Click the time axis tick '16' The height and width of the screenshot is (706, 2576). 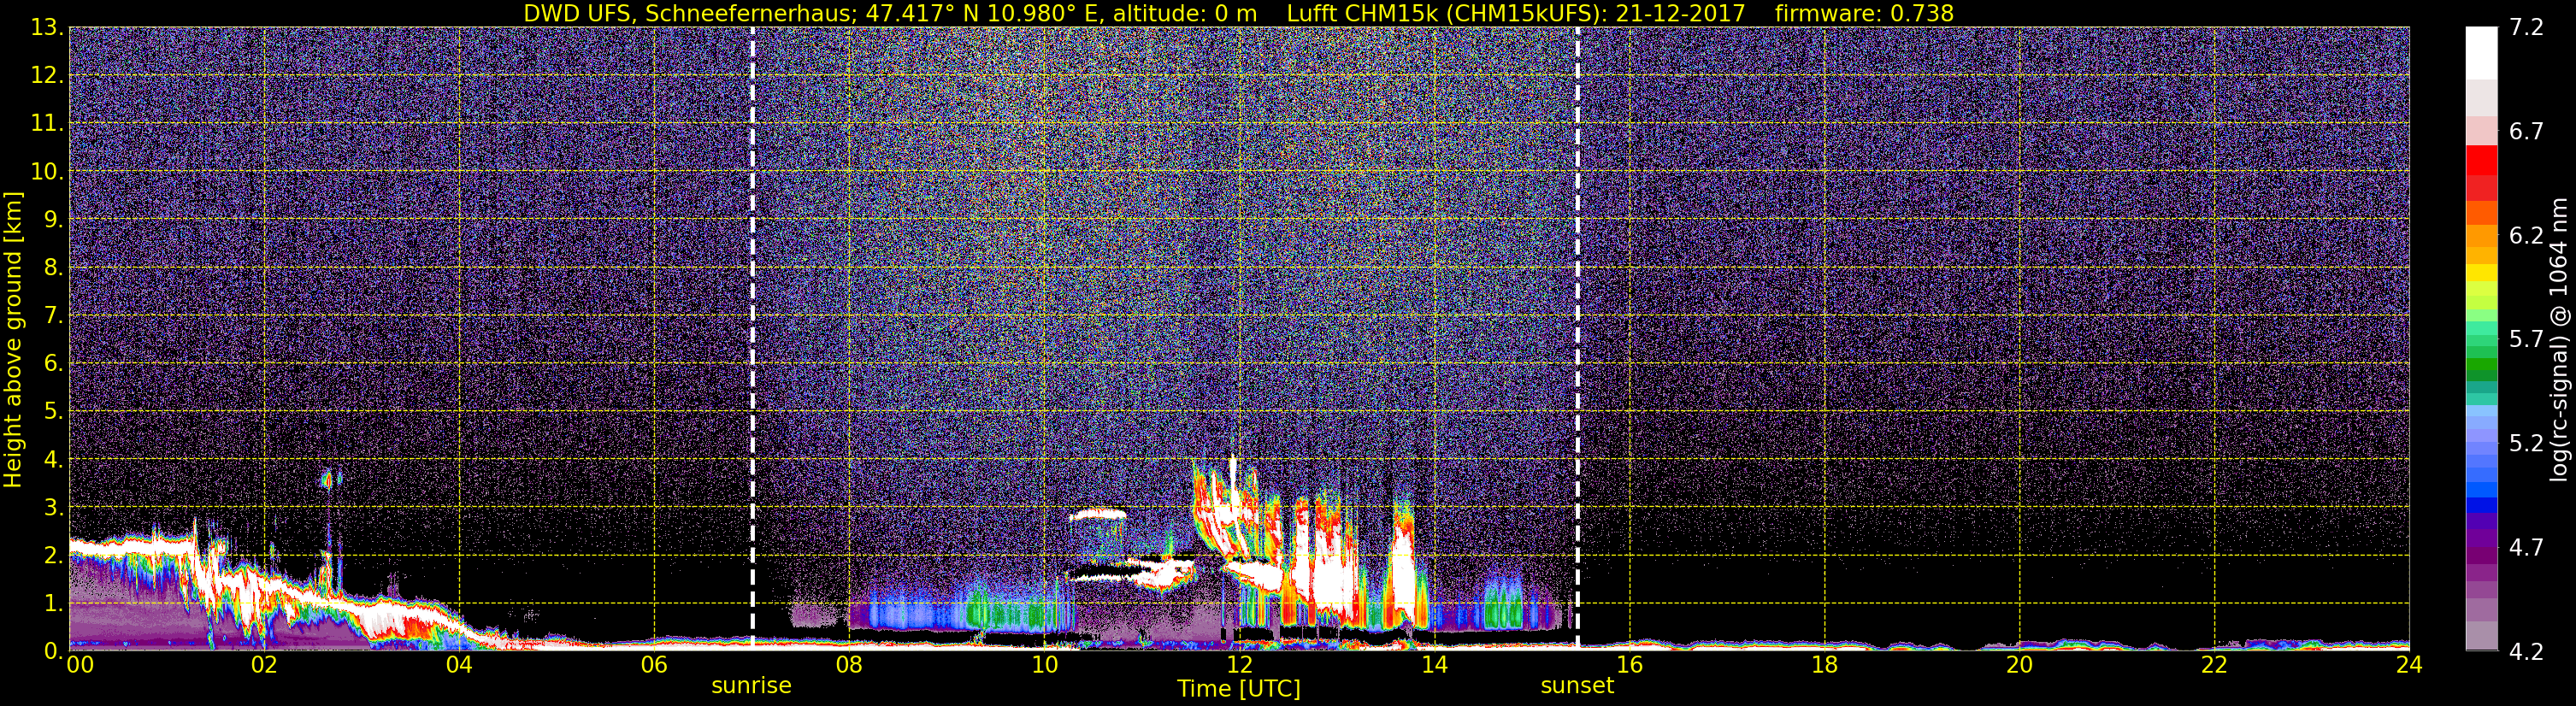tap(1629, 665)
